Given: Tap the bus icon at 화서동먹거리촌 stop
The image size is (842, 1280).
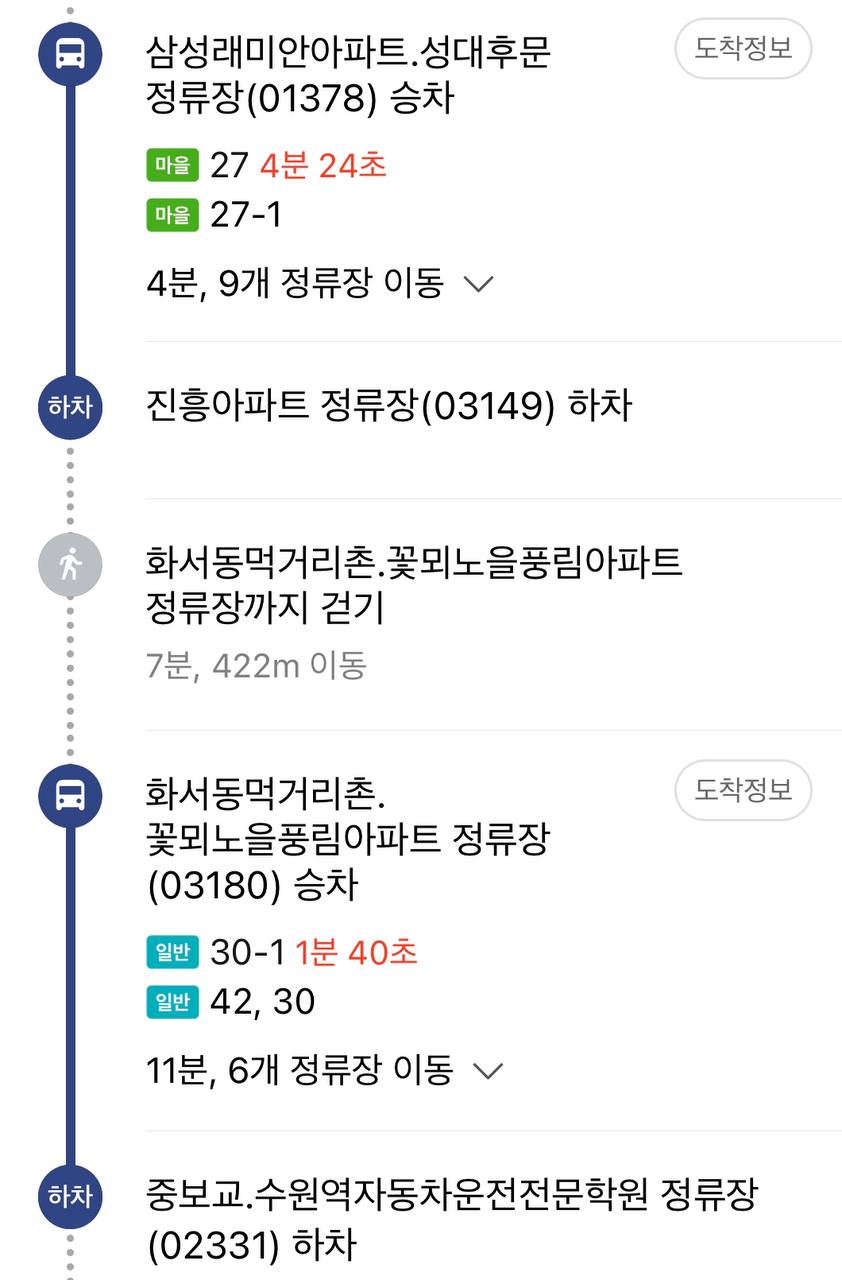Looking at the screenshot, I should tap(70, 796).
